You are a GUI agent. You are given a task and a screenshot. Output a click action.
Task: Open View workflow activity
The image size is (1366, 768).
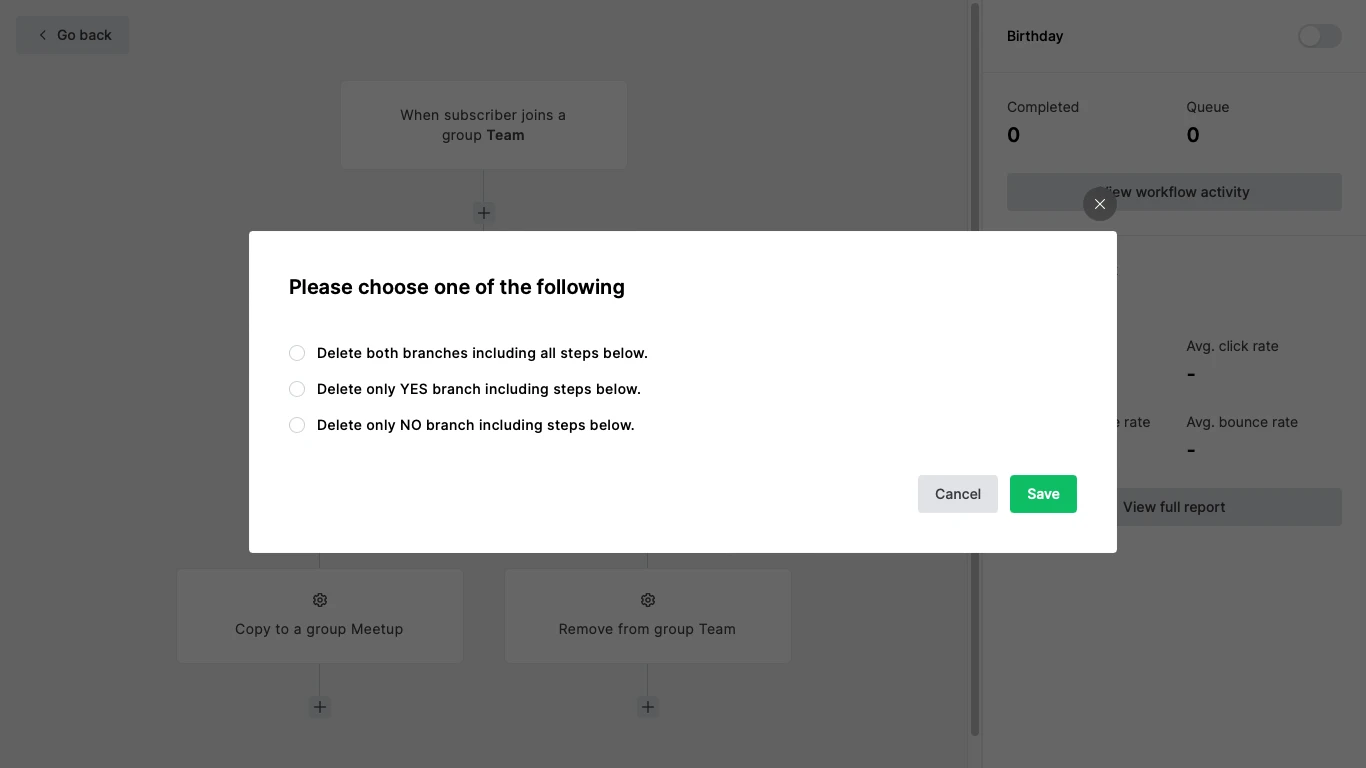point(1174,192)
